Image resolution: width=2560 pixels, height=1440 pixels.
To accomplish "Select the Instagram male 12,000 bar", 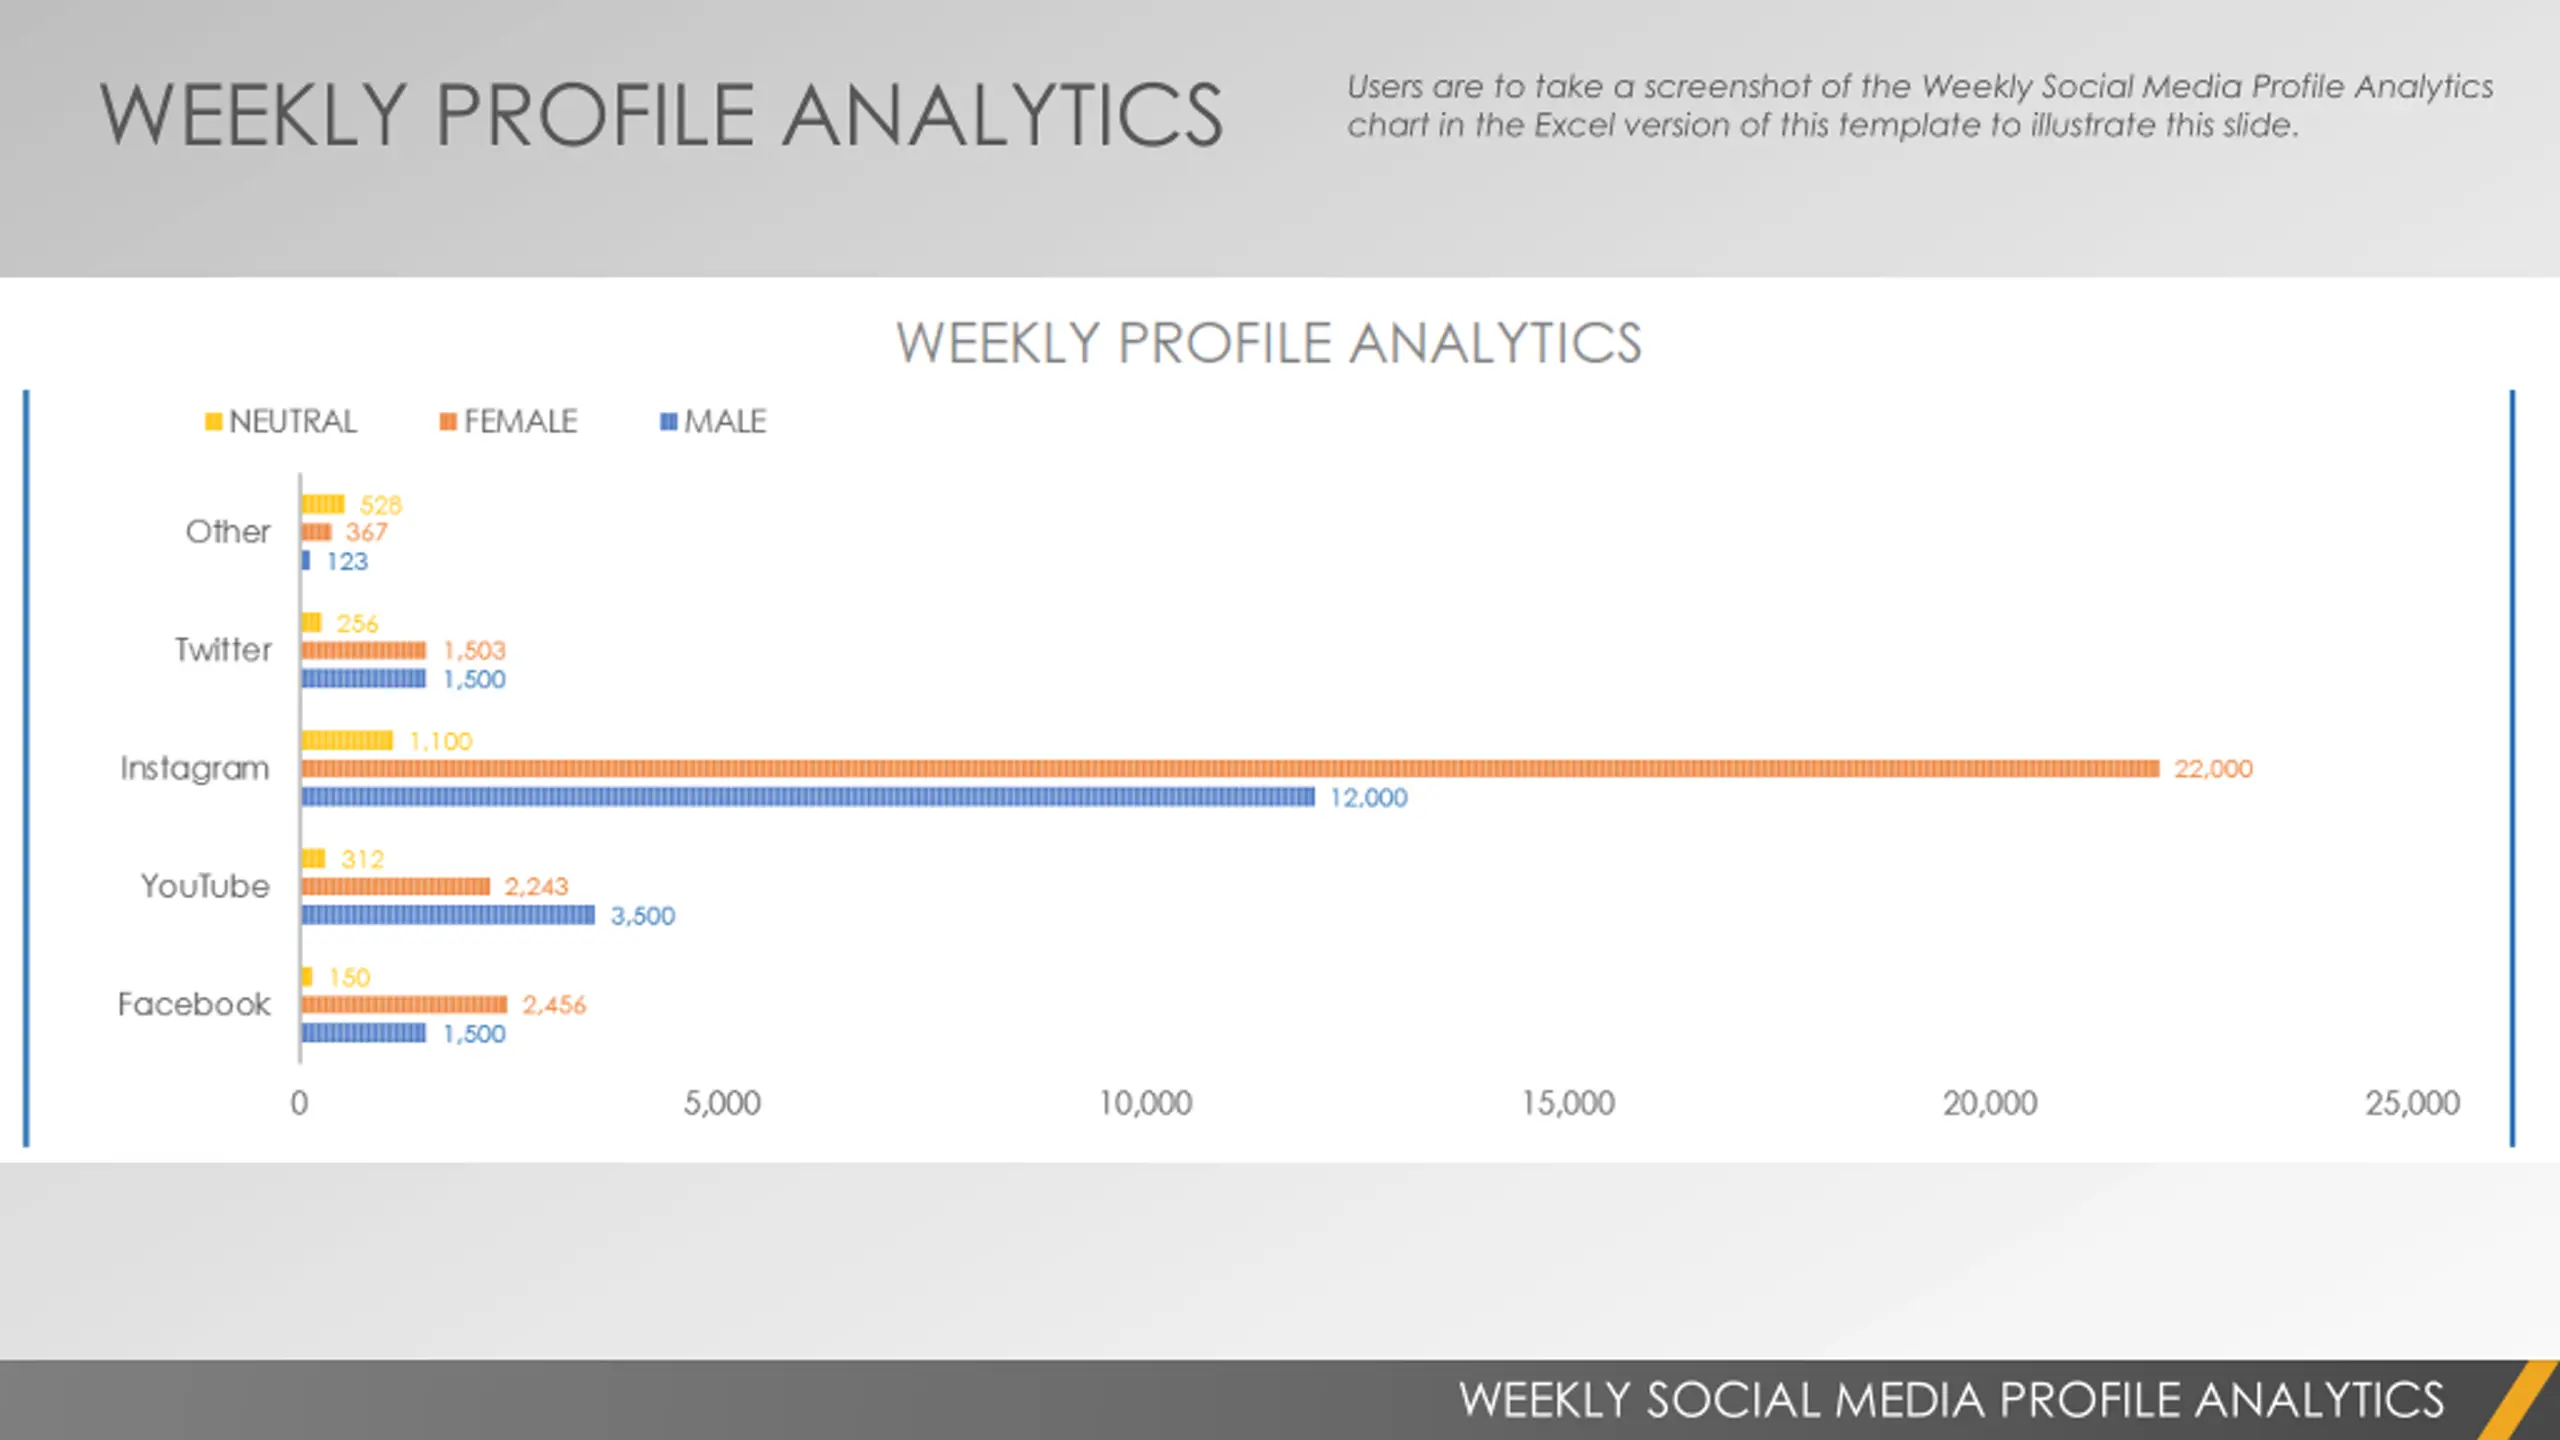I will (808, 797).
